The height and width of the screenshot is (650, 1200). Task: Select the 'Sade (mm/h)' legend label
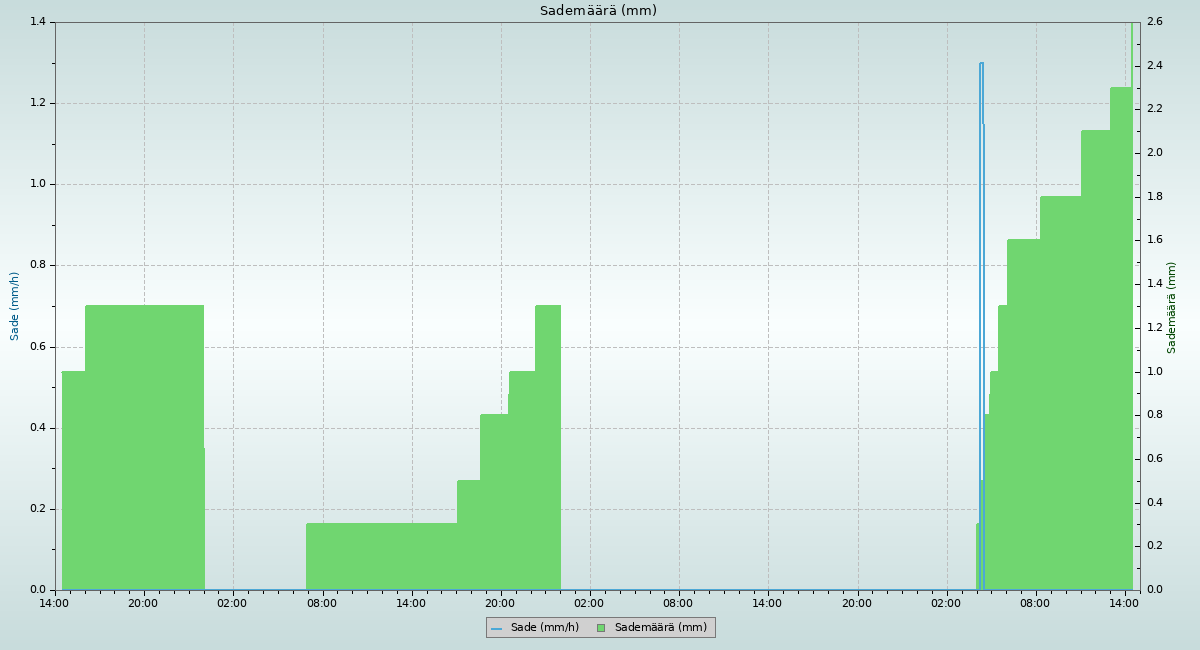point(544,628)
